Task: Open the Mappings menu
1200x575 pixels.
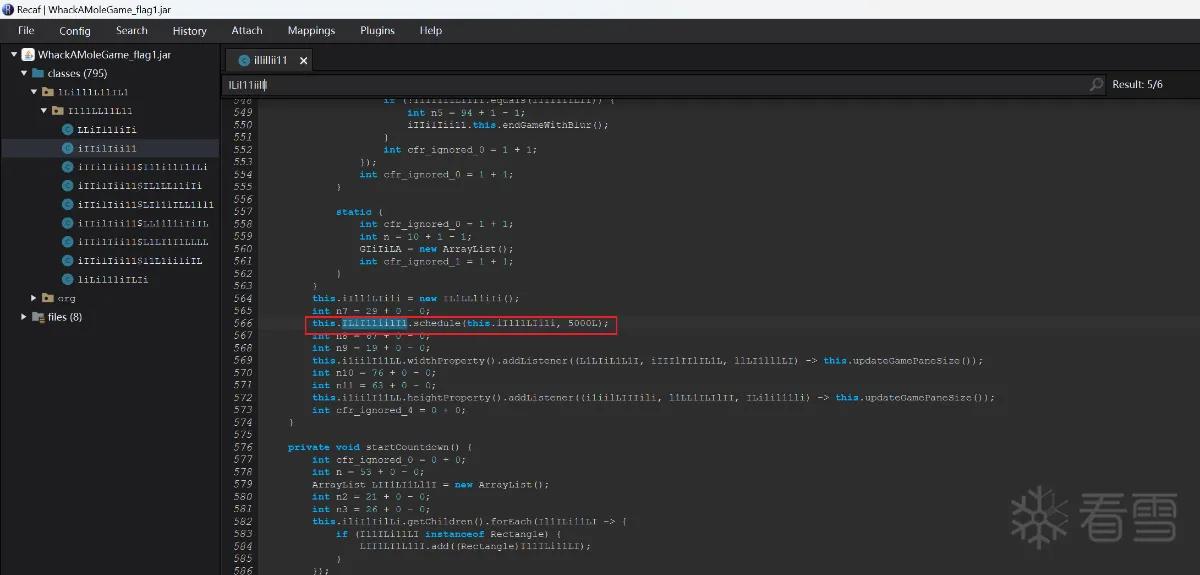Action: pos(311,31)
